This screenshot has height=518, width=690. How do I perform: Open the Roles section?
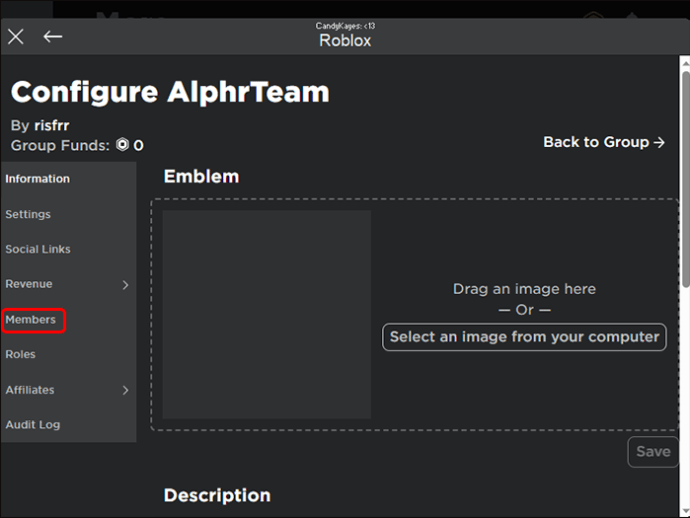(20, 354)
